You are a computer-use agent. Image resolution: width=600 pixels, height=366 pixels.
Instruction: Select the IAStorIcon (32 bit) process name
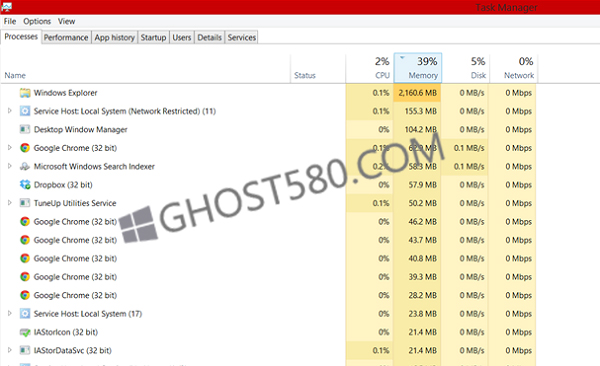[66, 332]
